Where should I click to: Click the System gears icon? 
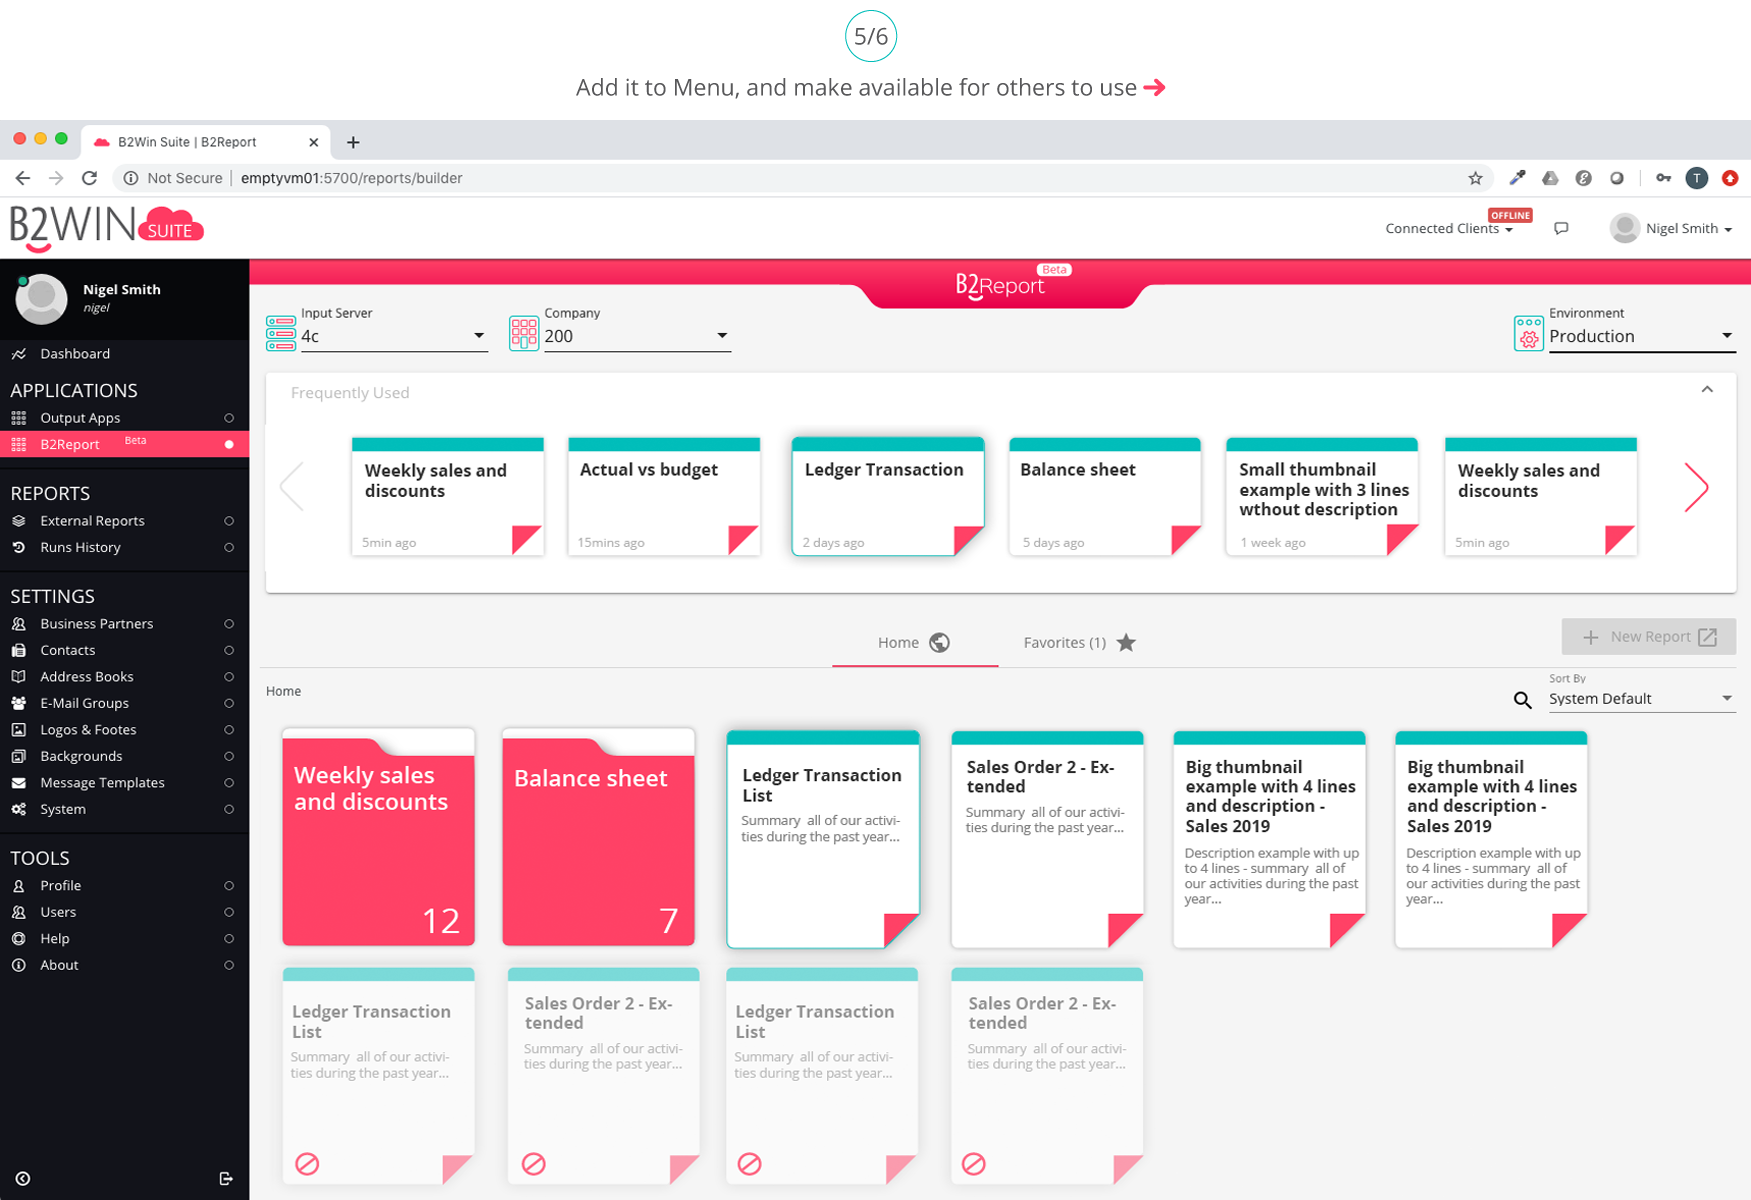(x=19, y=810)
